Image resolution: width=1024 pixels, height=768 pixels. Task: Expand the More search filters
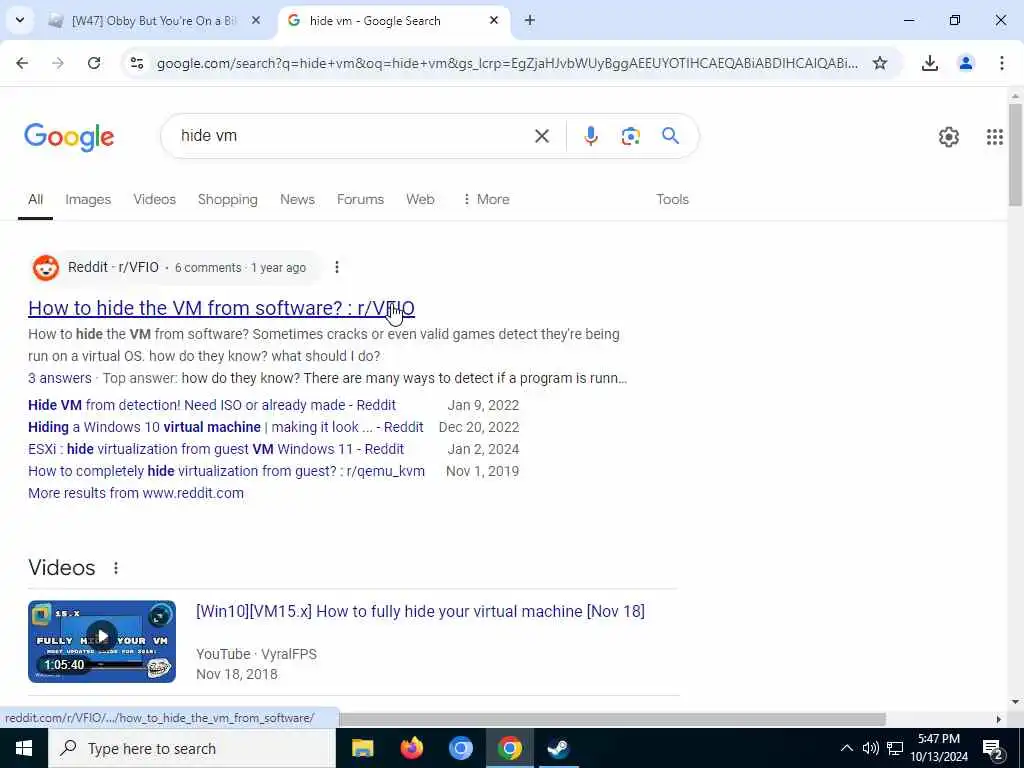pyautogui.click(x=486, y=199)
